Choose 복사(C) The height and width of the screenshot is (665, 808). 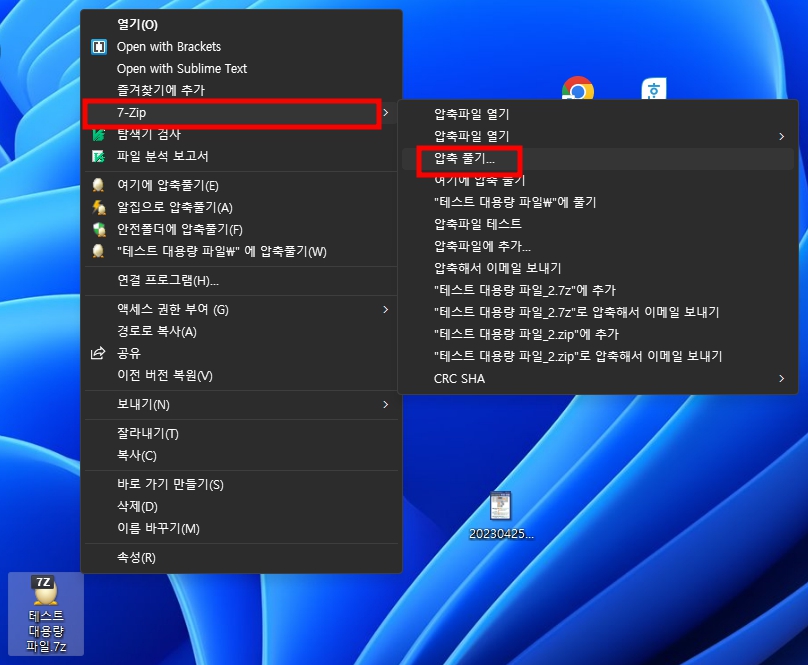241,456
